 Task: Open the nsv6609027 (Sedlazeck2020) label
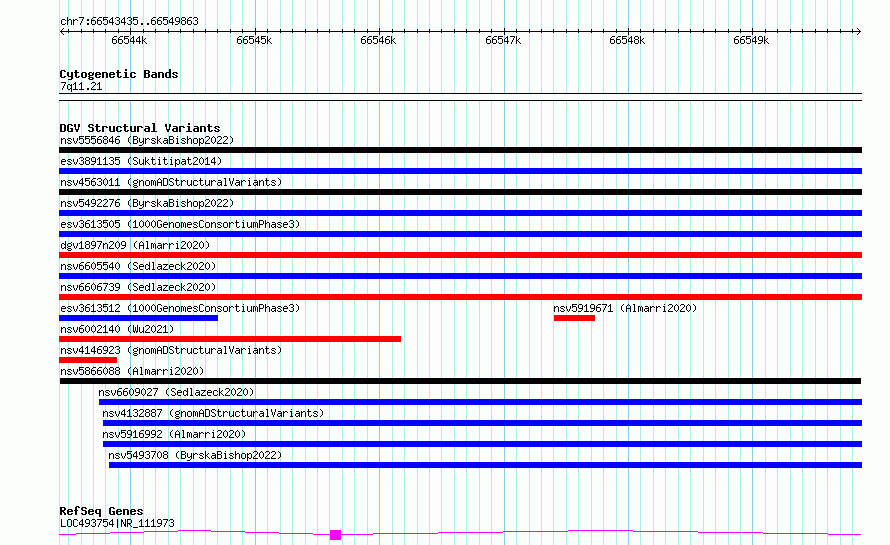pyautogui.click(x=176, y=392)
